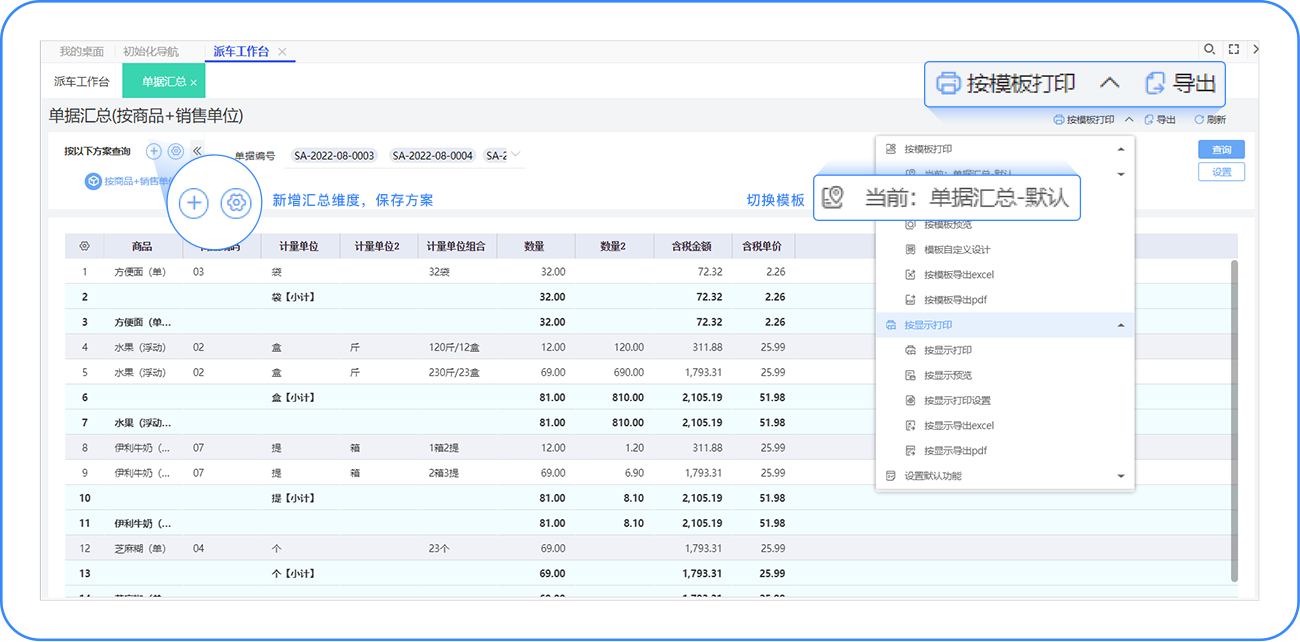Viewport: 1300px width, 642px height.
Task: Click the small plus icon beside 按以下方案查询
Action: tap(154, 151)
